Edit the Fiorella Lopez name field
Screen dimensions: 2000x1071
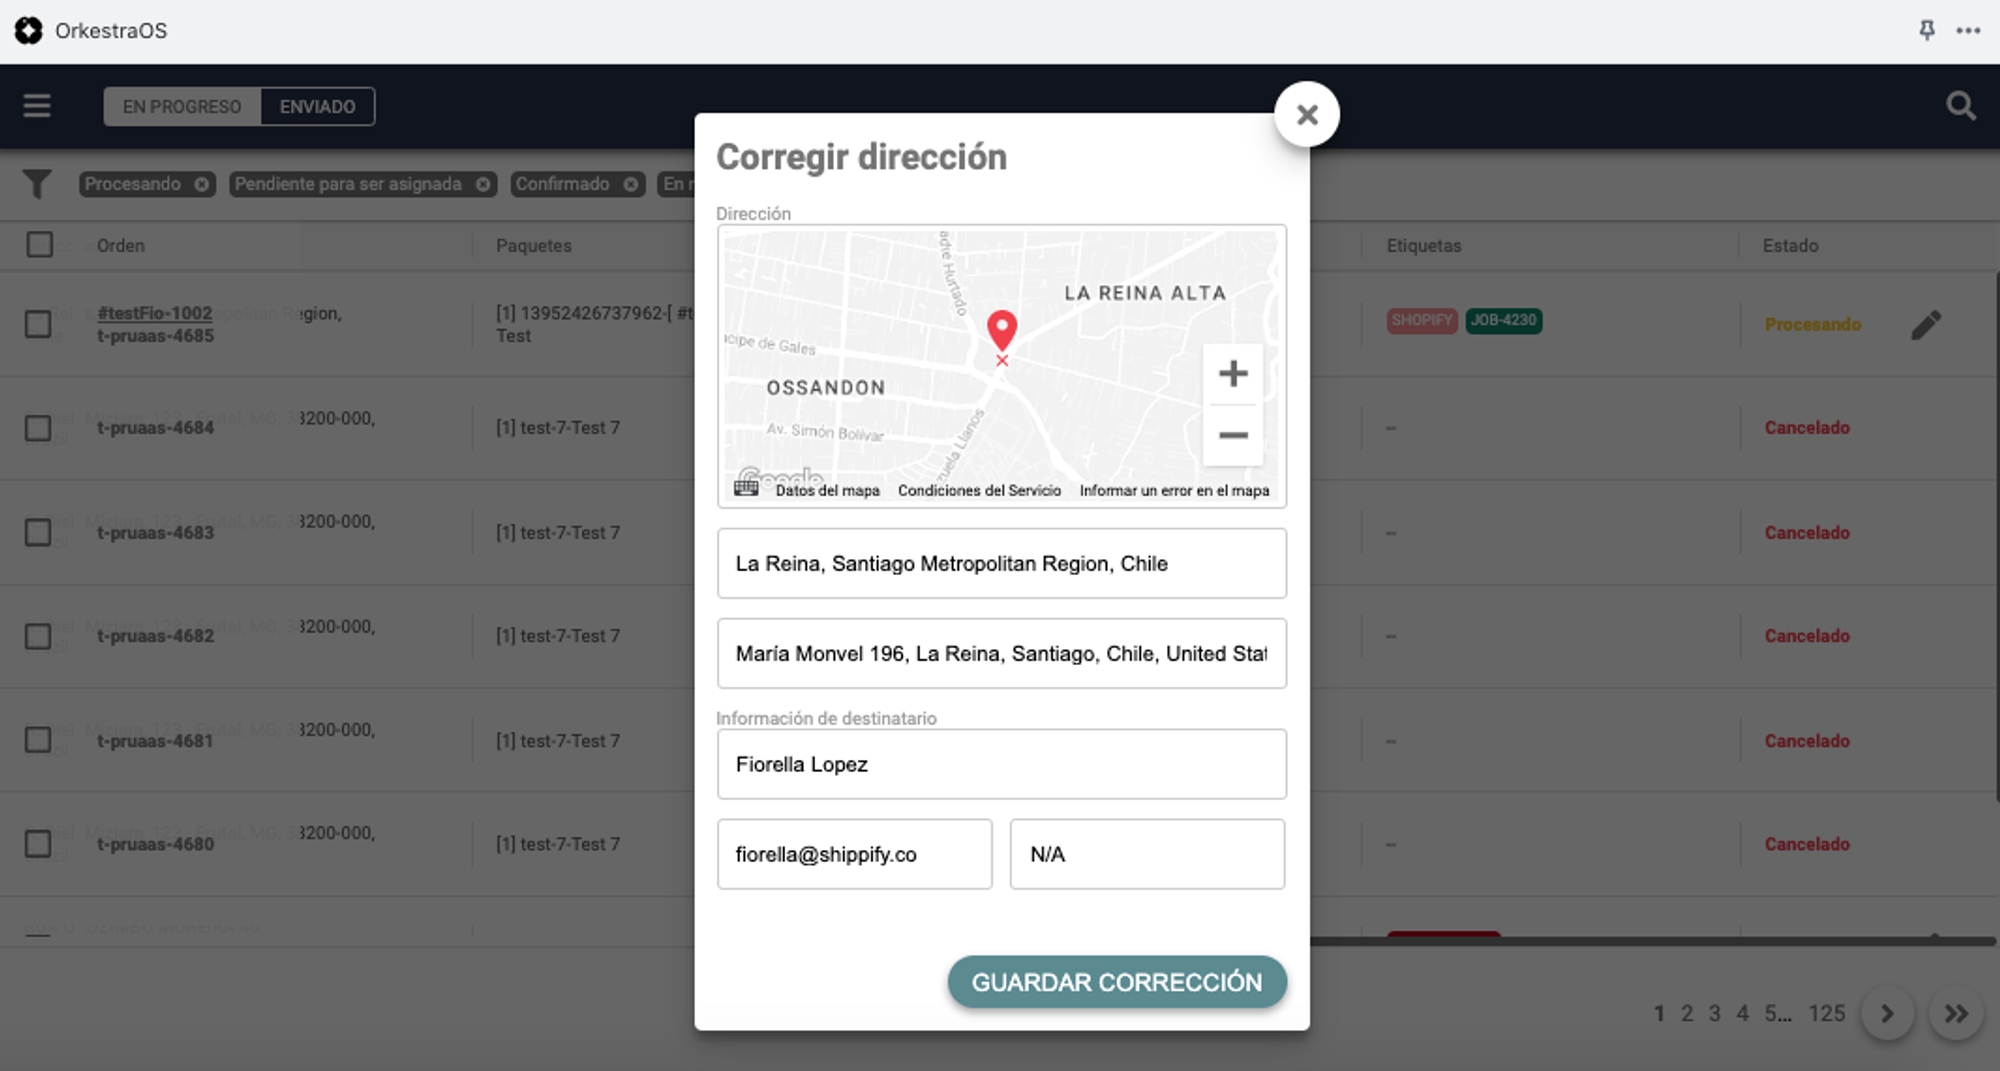[x=1001, y=764]
